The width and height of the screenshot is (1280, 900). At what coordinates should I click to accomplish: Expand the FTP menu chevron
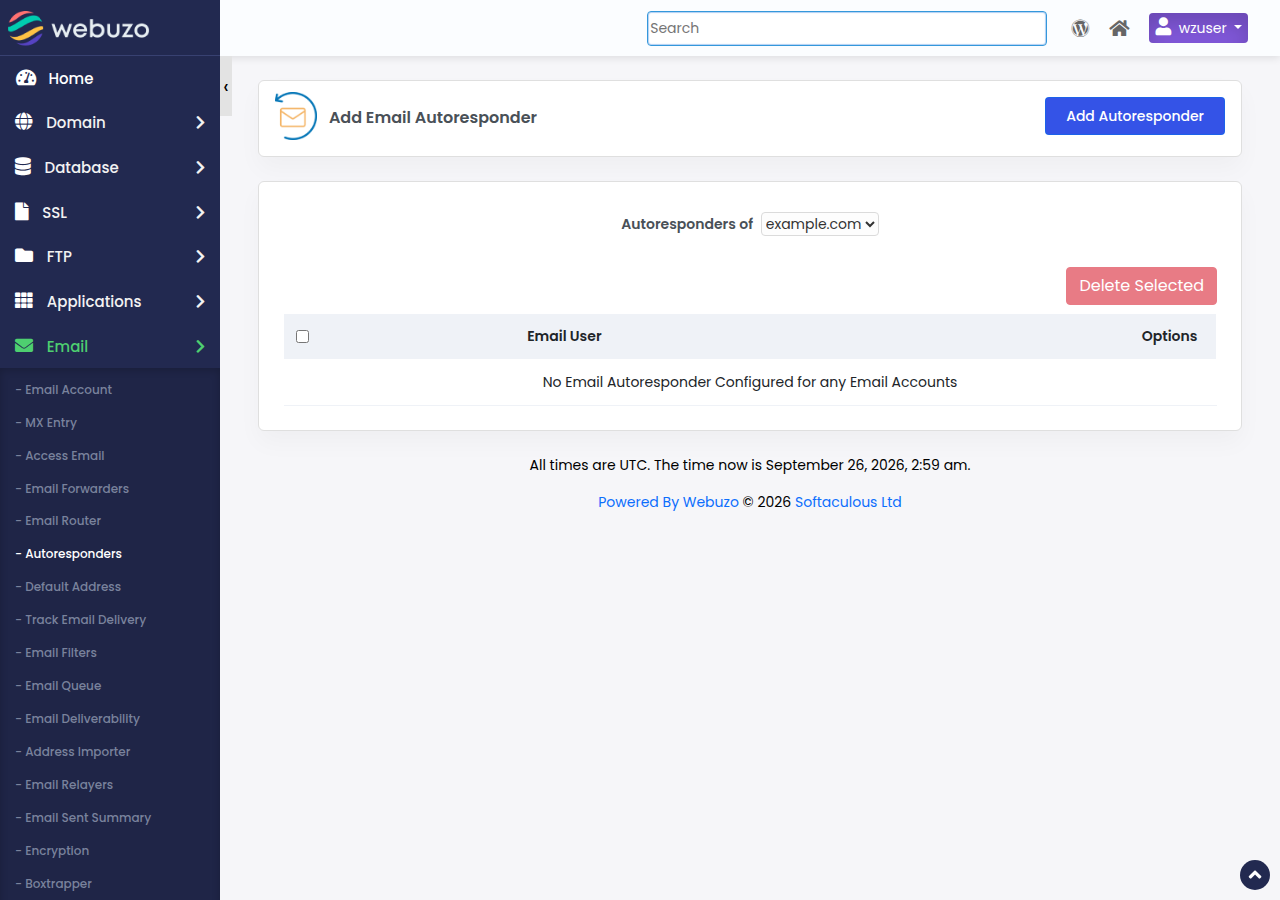[200, 256]
